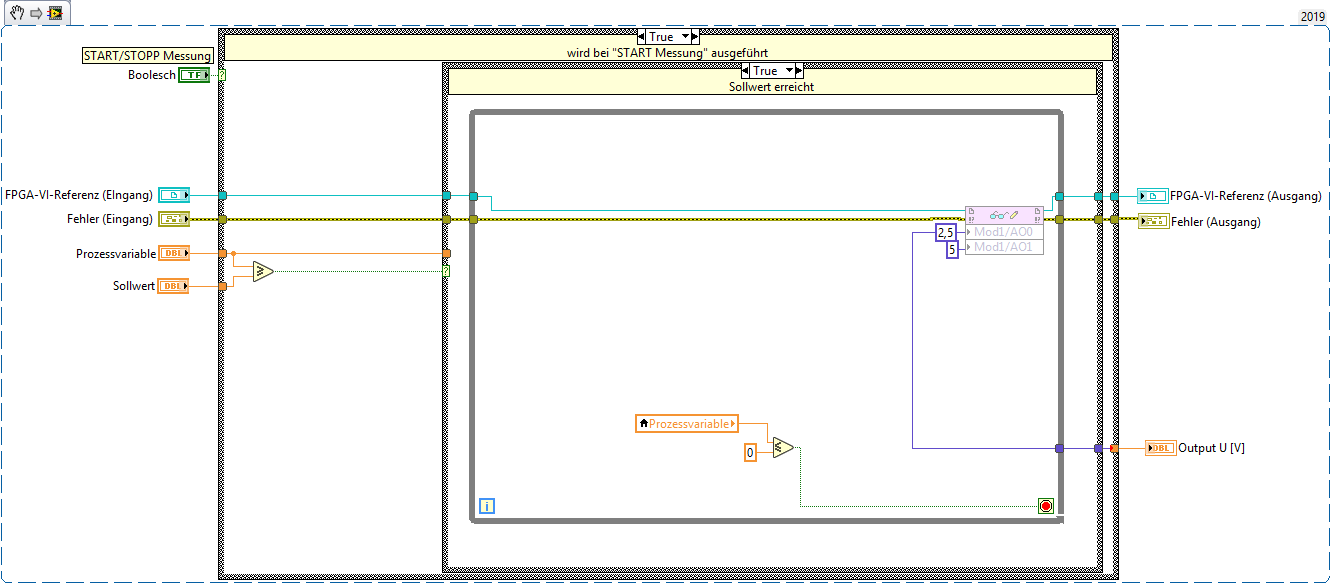Click the 'Fehler (Ausgang)' label text

point(1216,221)
